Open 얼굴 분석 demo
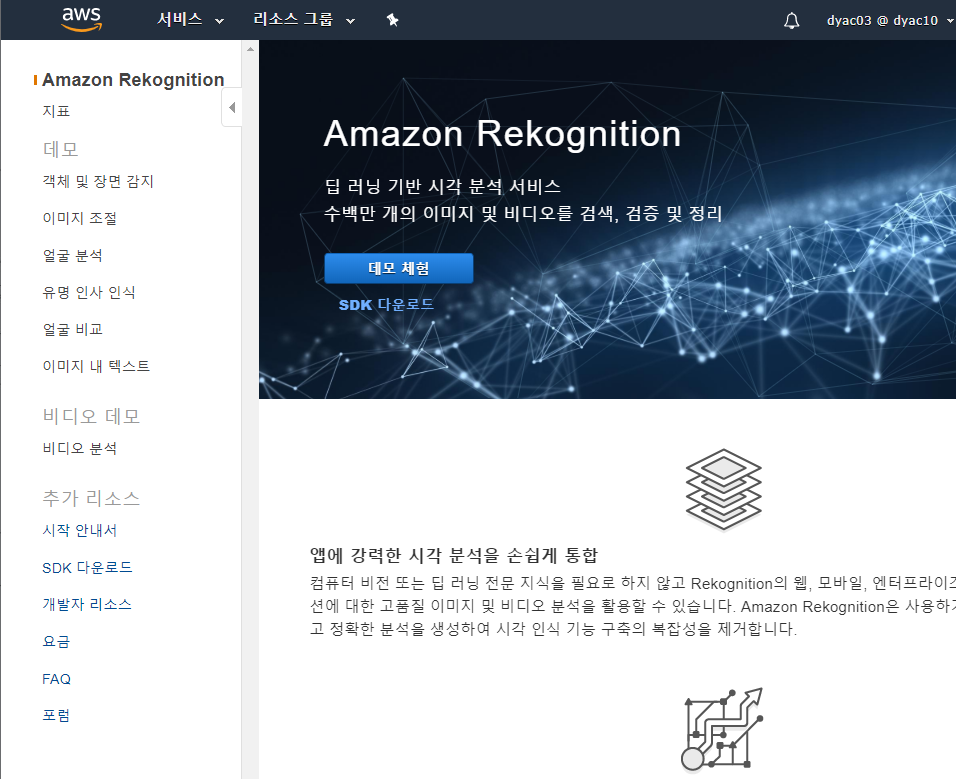956x779 pixels. pyautogui.click(x=72, y=255)
